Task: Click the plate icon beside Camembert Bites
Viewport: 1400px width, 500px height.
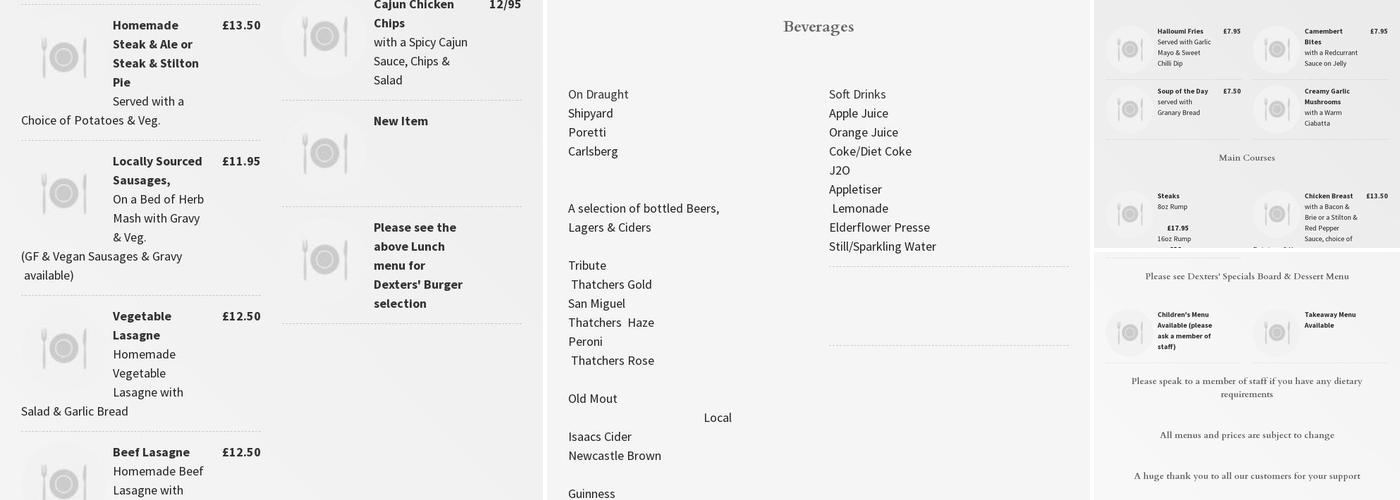Action: pyautogui.click(x=1276, y=48)
